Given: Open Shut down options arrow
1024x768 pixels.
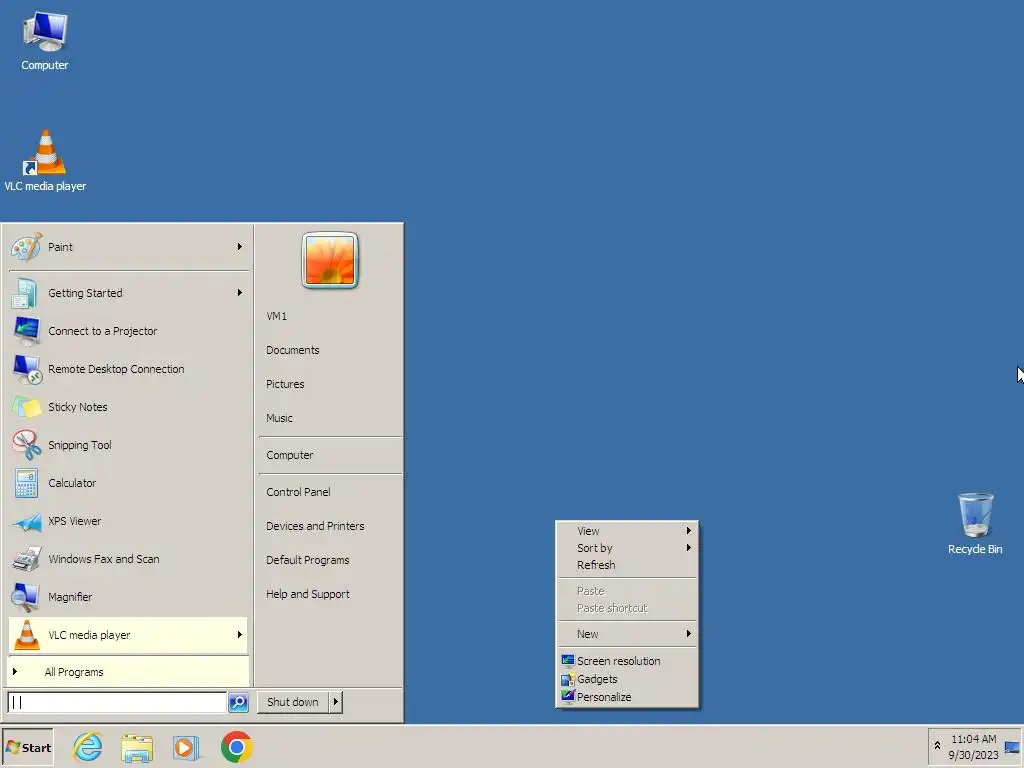Looking at the screenshot, I should tap(336, 702).
